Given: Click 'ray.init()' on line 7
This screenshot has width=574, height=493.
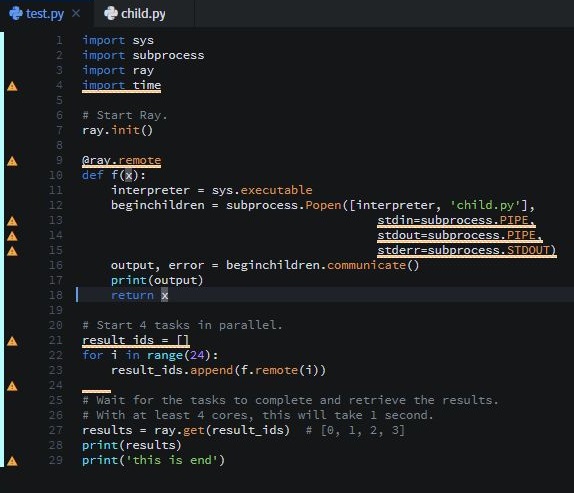Looking at the screenshot, I should [x=118, y=130].
